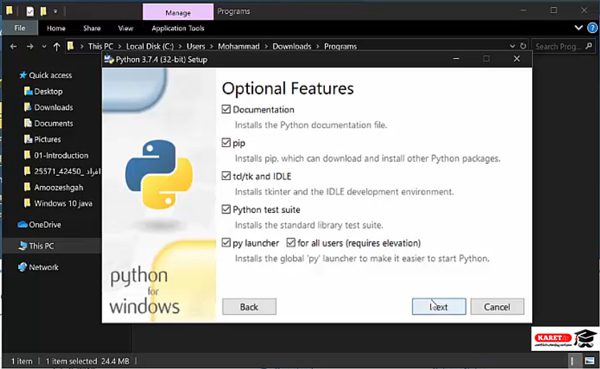Click the Properties quick access toolbar icon
The height and width of the screenshot is (369, 600).
pos(30,11)
